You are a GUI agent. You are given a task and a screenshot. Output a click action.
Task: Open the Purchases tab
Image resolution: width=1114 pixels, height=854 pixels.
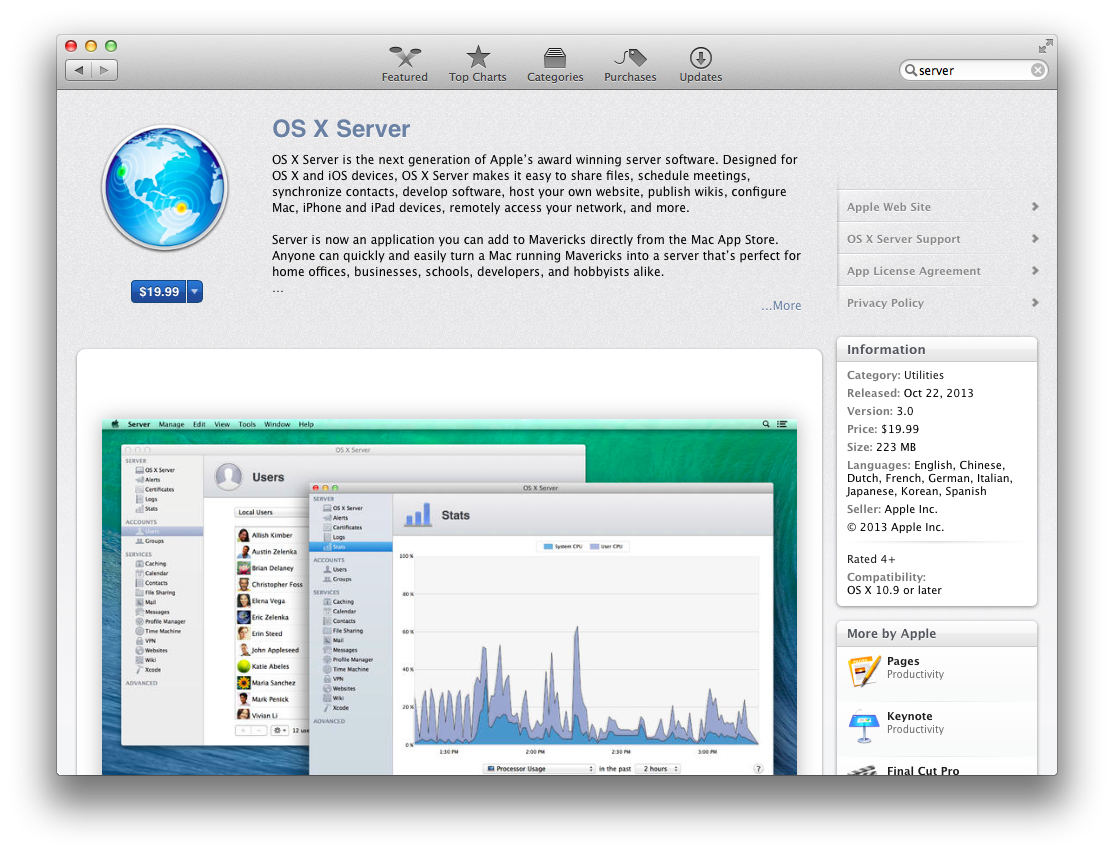(630, 65)
